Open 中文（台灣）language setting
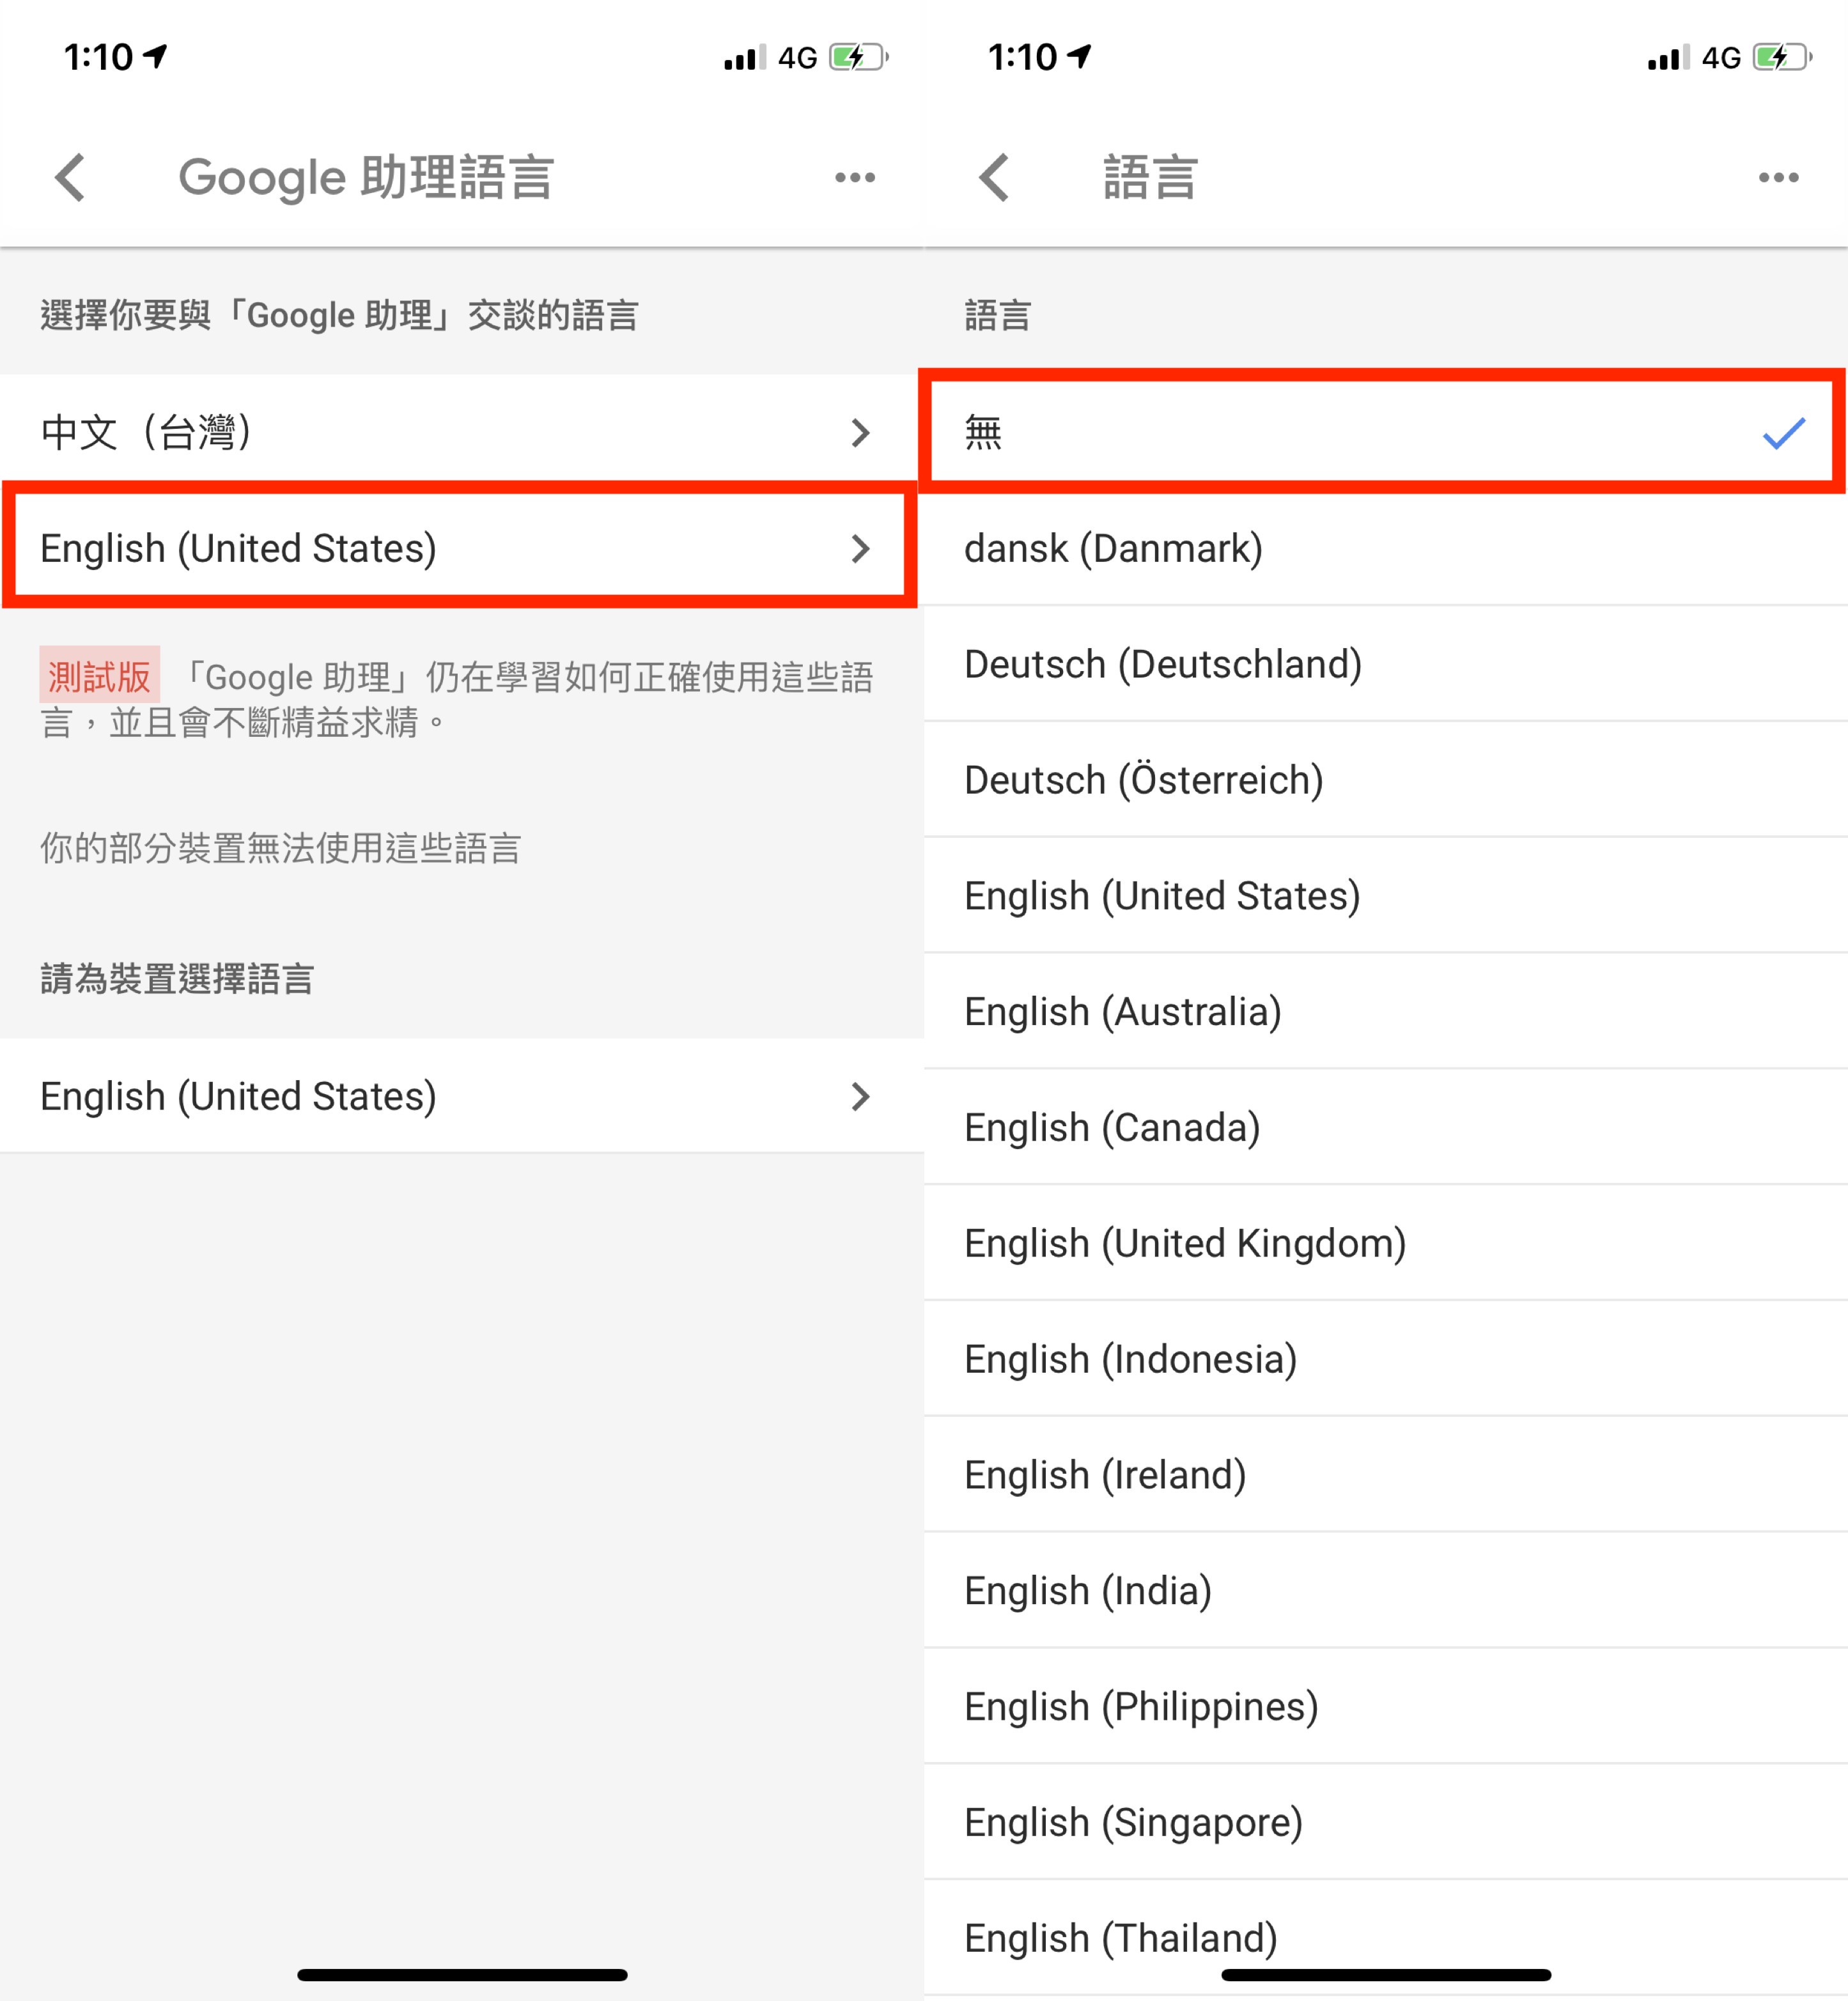This screenshot has width=1848, height=2001. pyautogui.click(x=461, y=432)
